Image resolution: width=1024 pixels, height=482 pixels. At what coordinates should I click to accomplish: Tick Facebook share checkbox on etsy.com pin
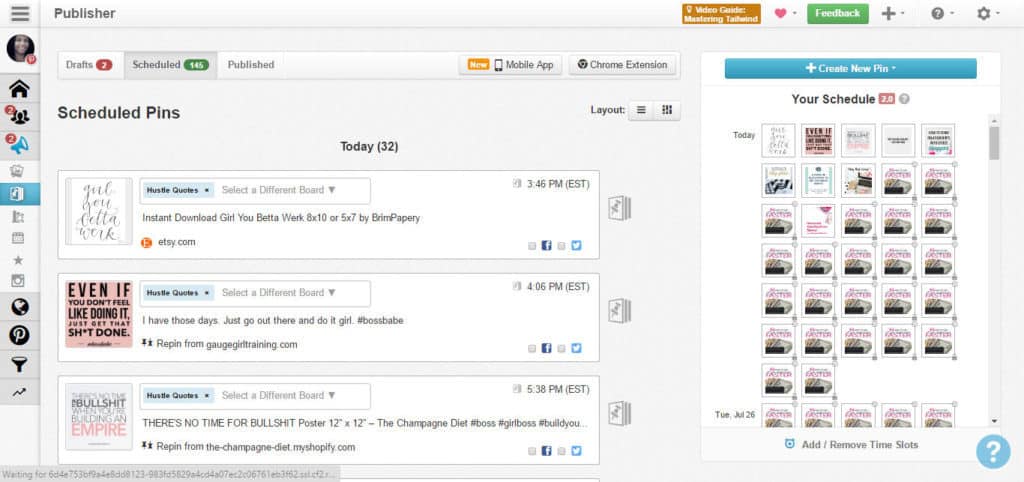[532, 246]
